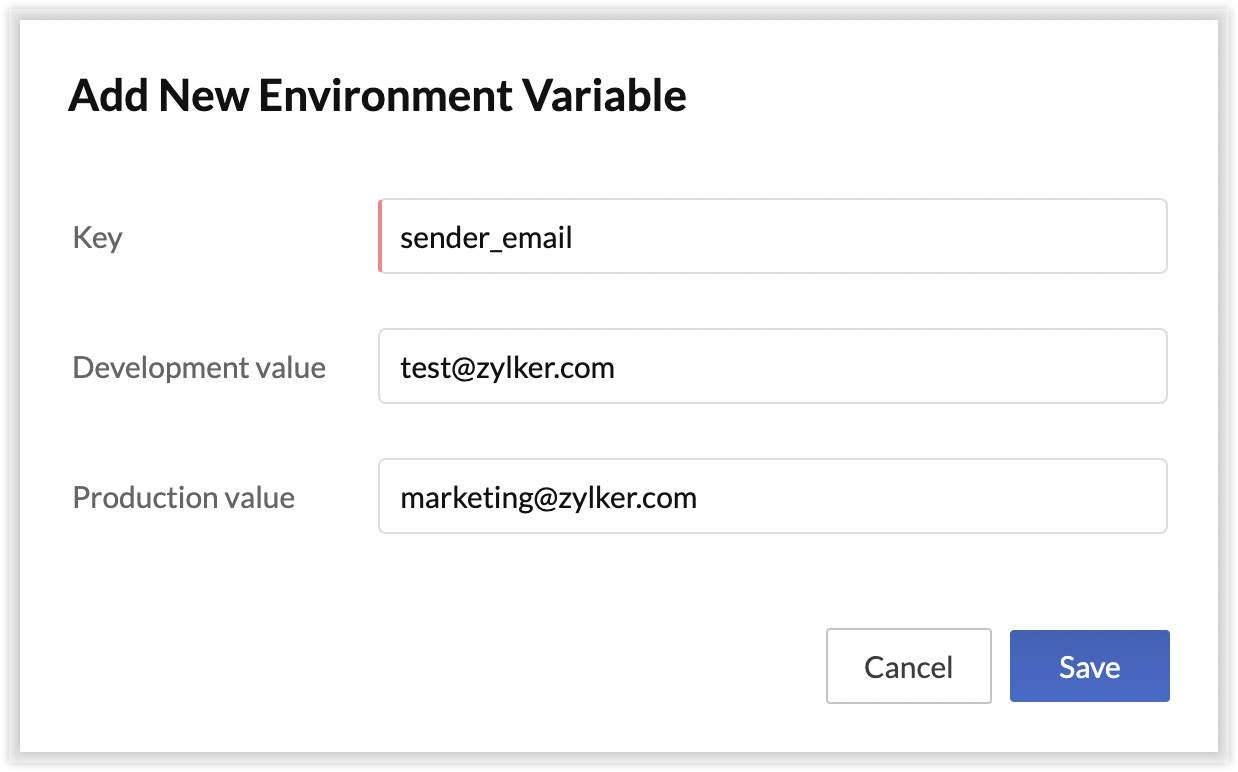Cancel adding the environment variable
1238x772 pixels.
pyautogui.click(x=908, y=666)
